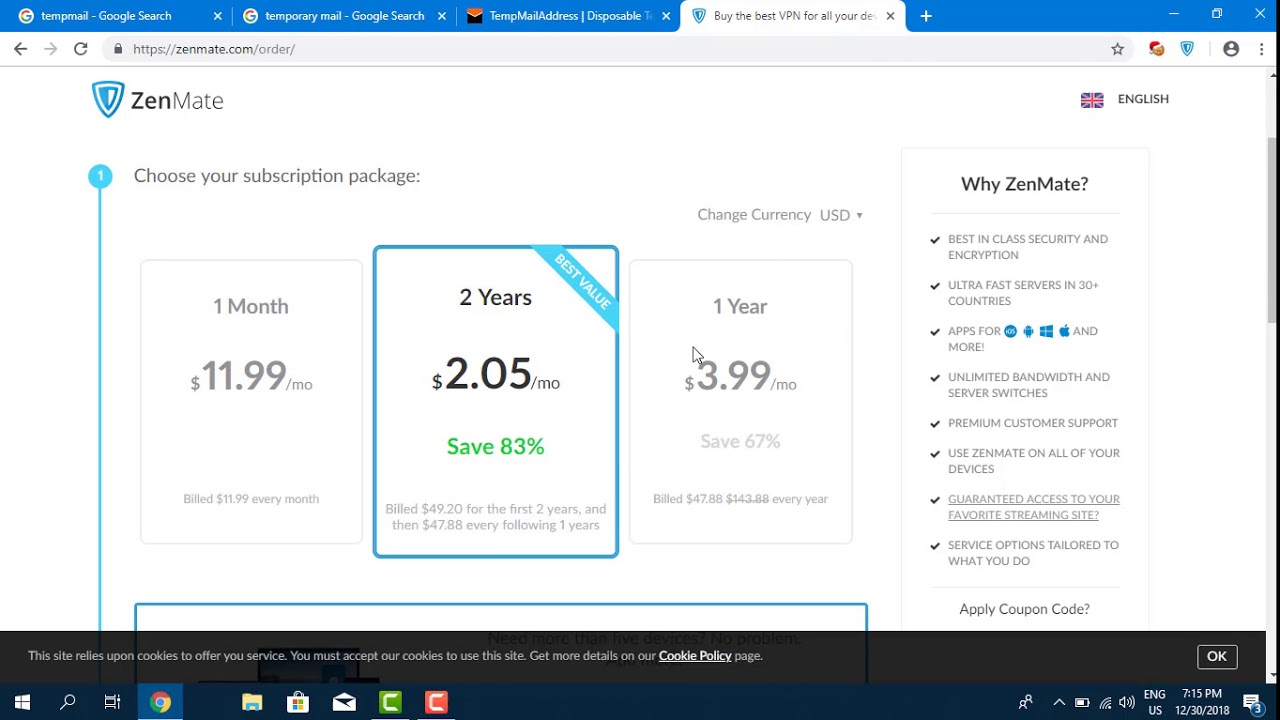1280x720 pixels.
Task: Click the People icon in system tray
Action: 1025,702
